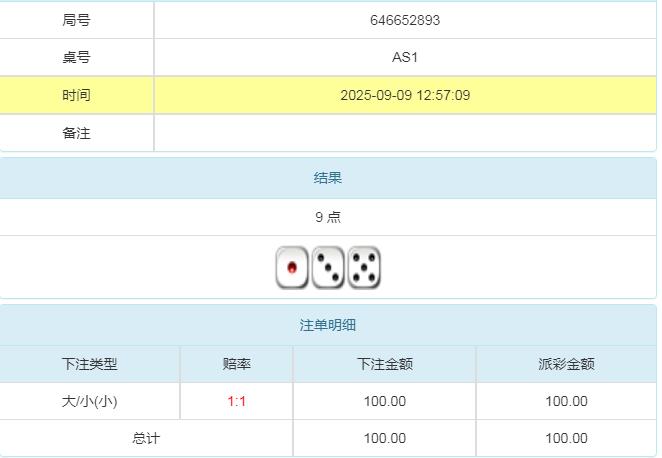Click the 结果 section header
This screenshot has width=662, height=458.
(x=328, y=178)
